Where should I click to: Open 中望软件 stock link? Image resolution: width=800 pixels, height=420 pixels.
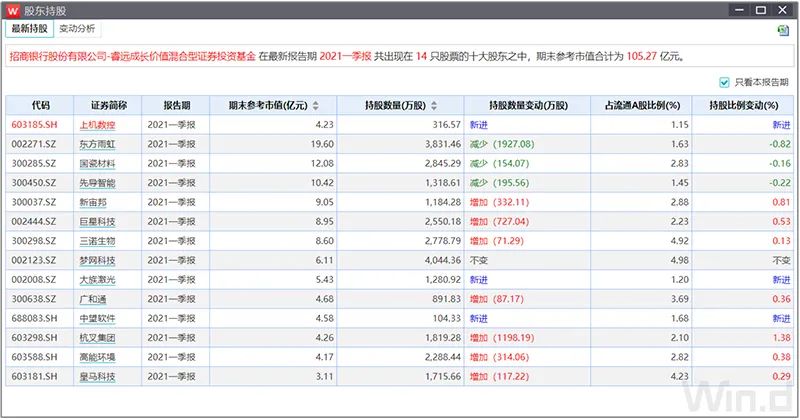pyautogui.click(x=97, y=319)
